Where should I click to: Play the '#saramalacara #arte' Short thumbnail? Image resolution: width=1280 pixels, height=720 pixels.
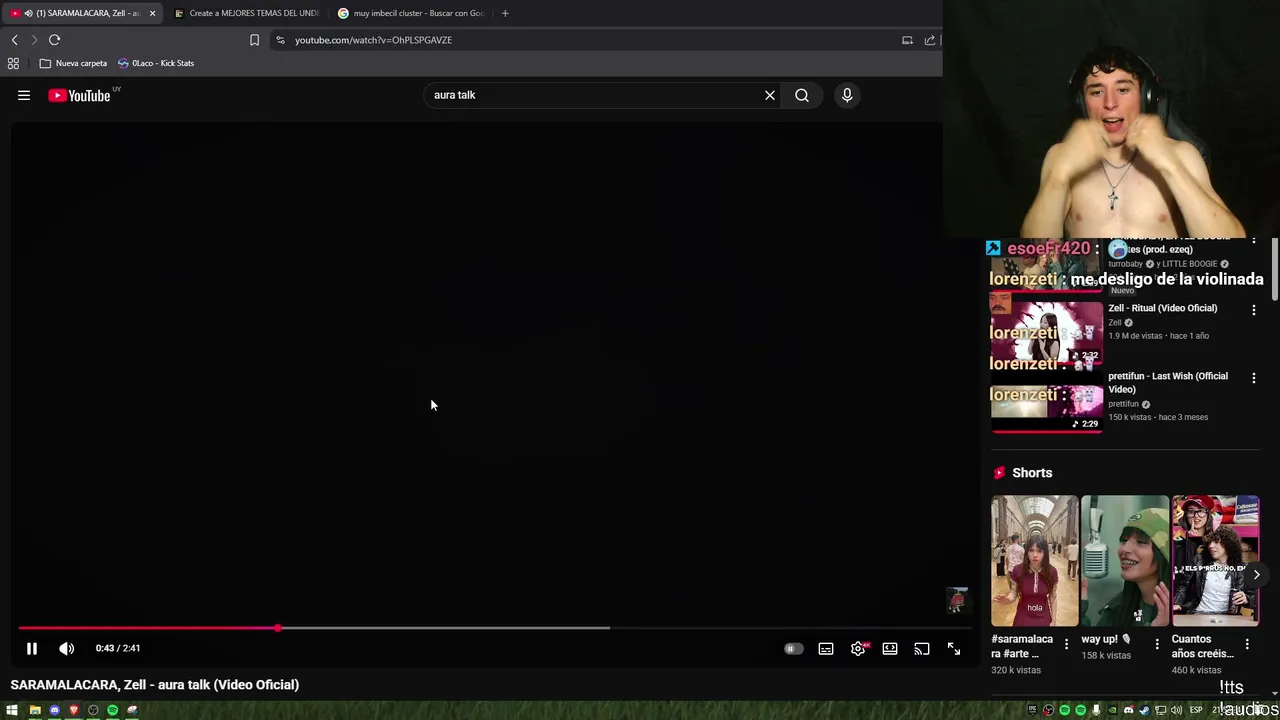(1035, 560)
